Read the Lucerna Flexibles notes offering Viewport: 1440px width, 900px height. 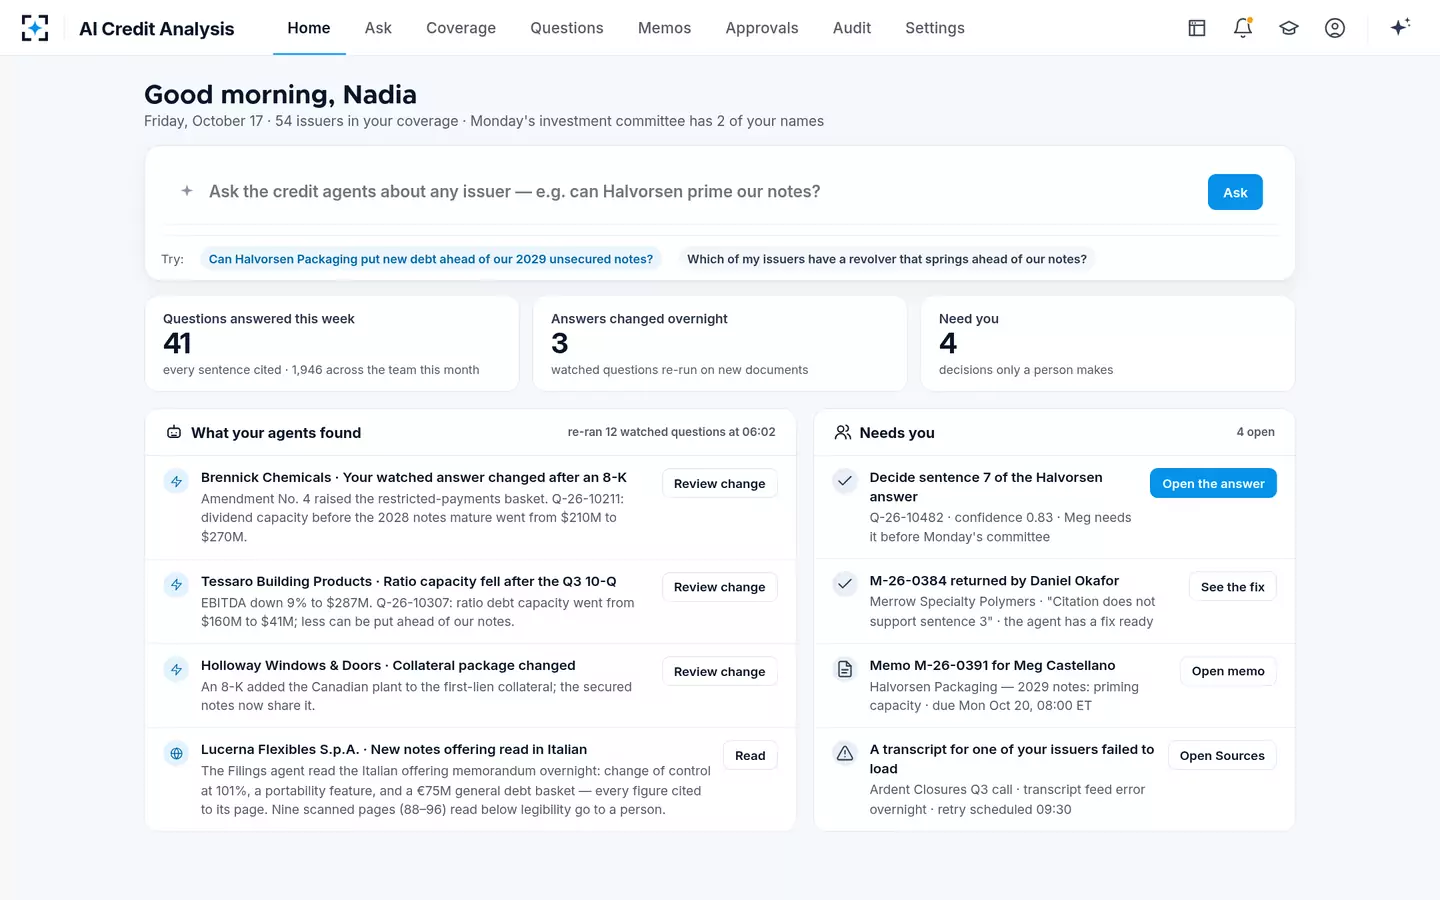750,756
